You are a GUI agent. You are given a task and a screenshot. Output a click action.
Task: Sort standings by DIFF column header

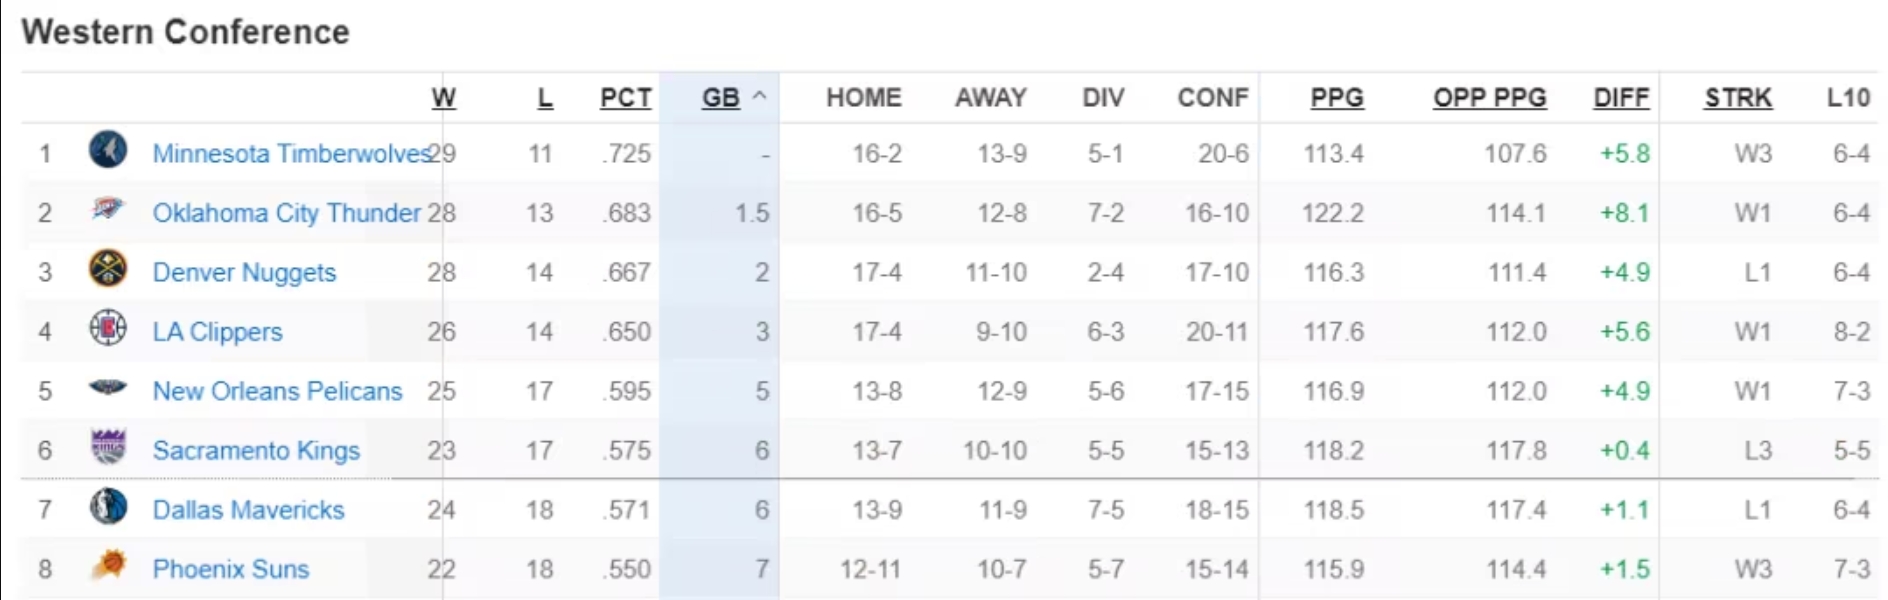(x=1621, y=98)
